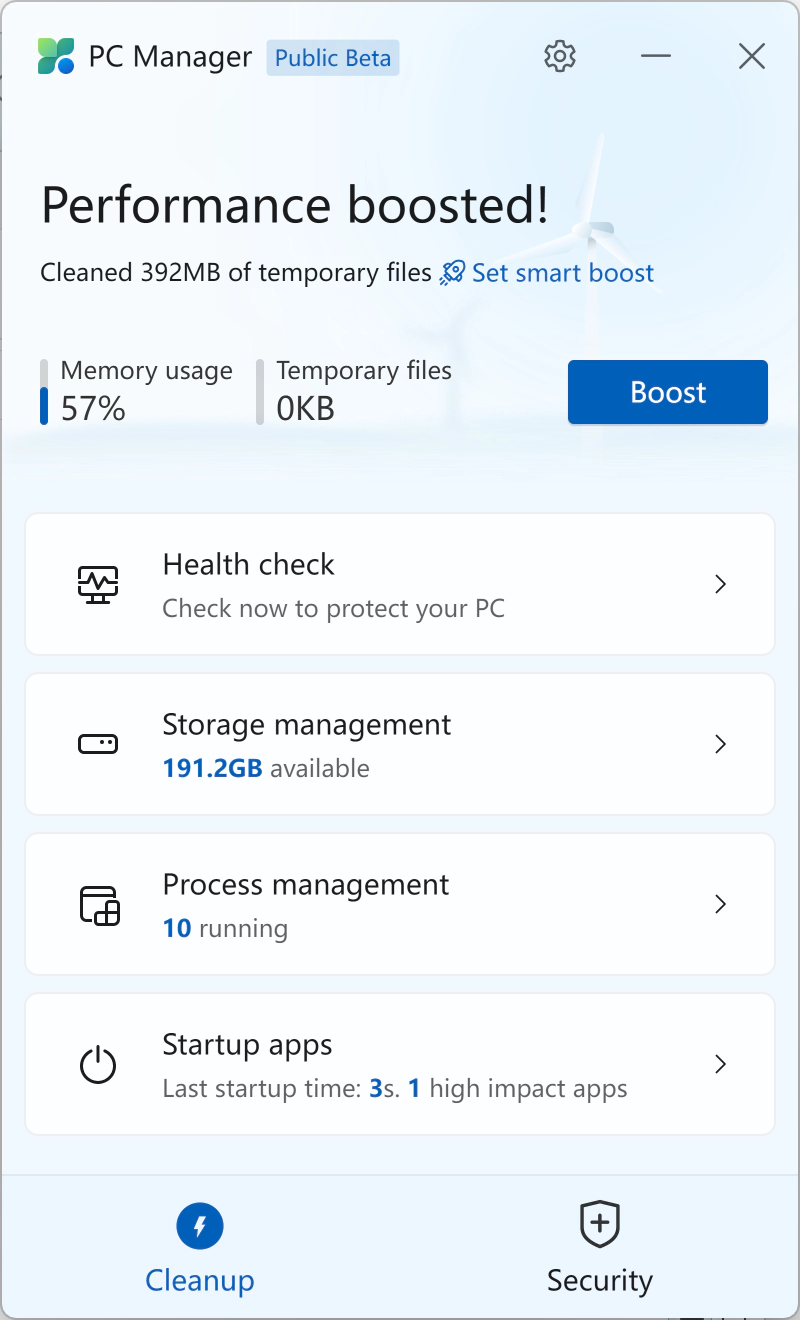Open settings with the gear icon
Screen dimensions: 800x1320
pos(560,57)
